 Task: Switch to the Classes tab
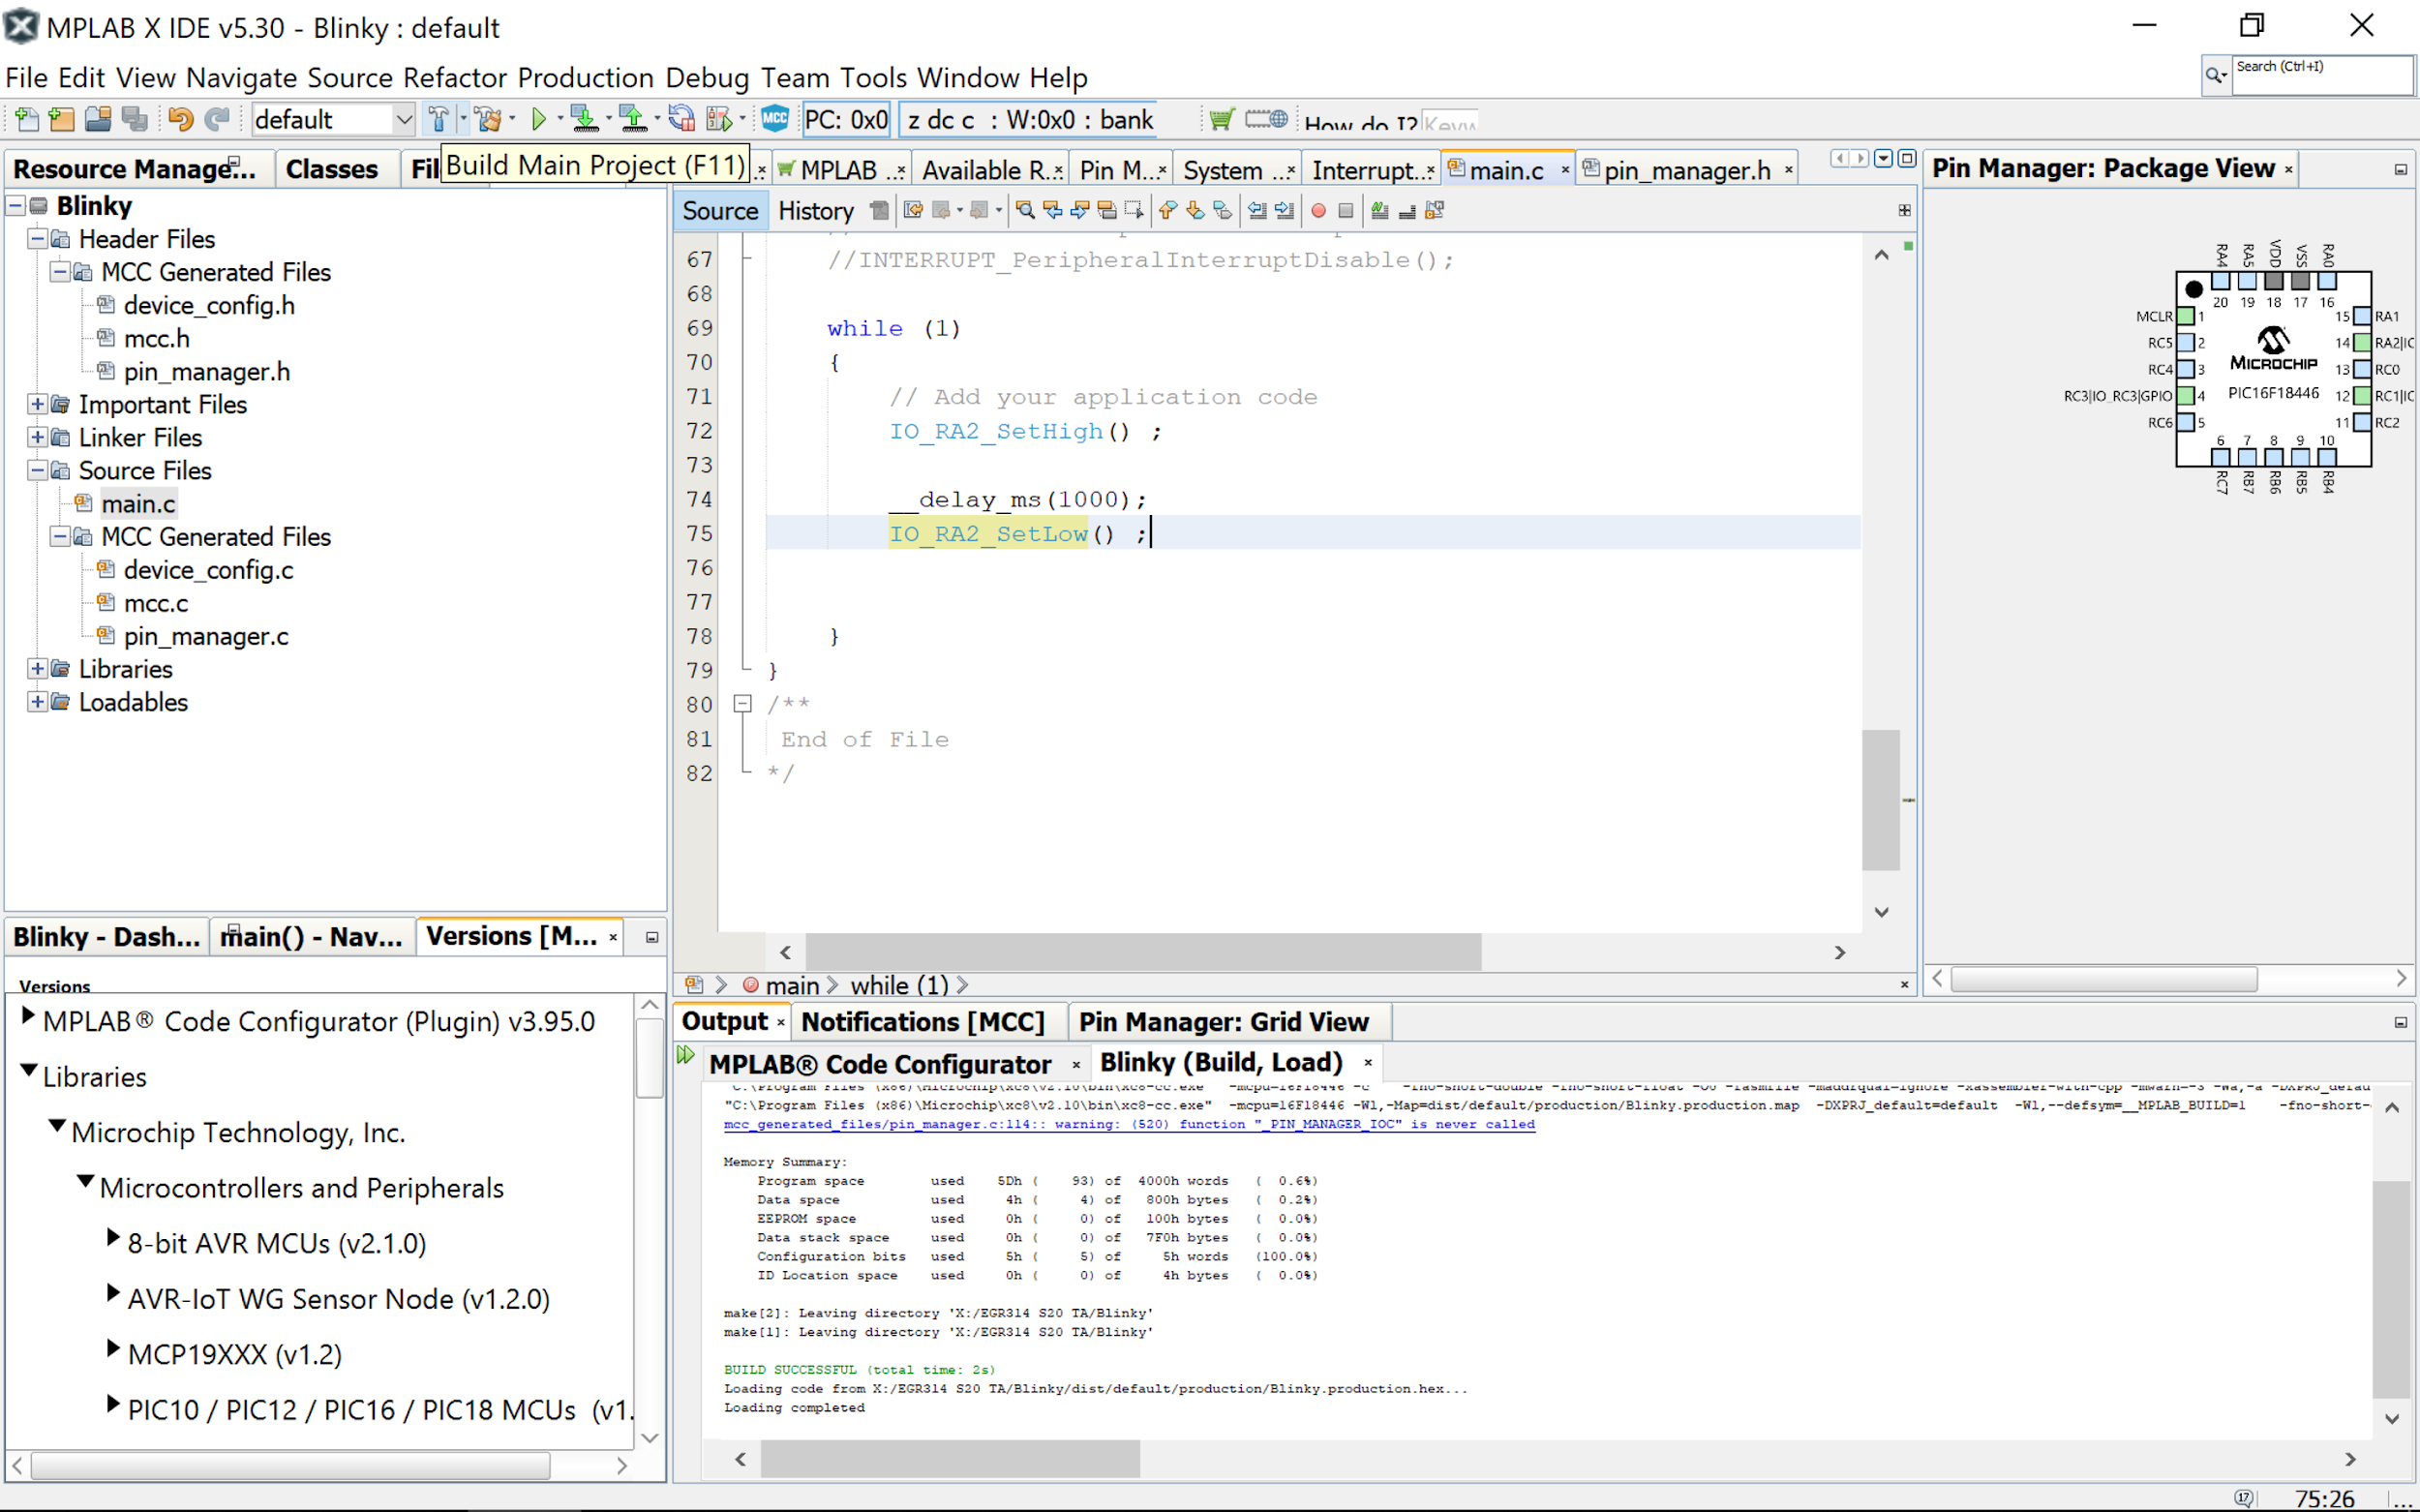click(332, 169)
